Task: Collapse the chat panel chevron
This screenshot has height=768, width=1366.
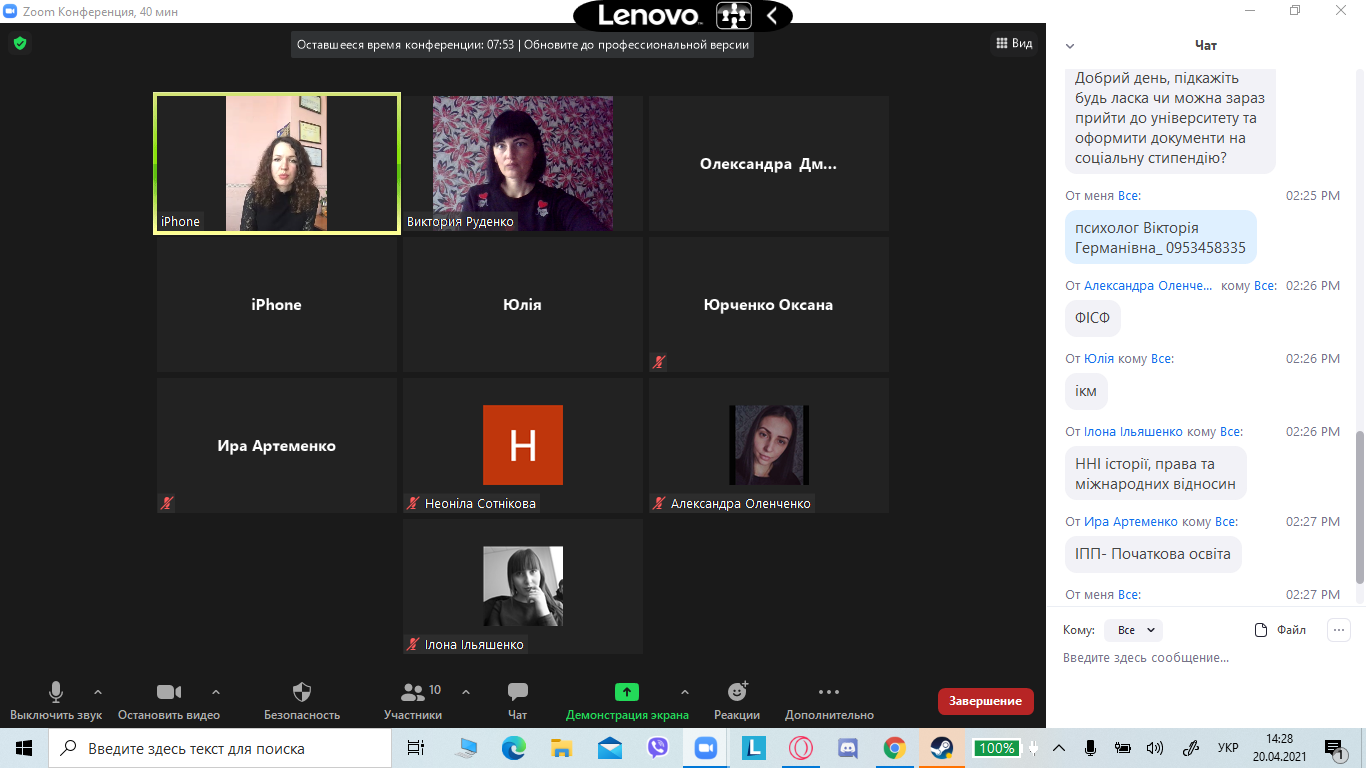Action: click(x=1070, y=46)
